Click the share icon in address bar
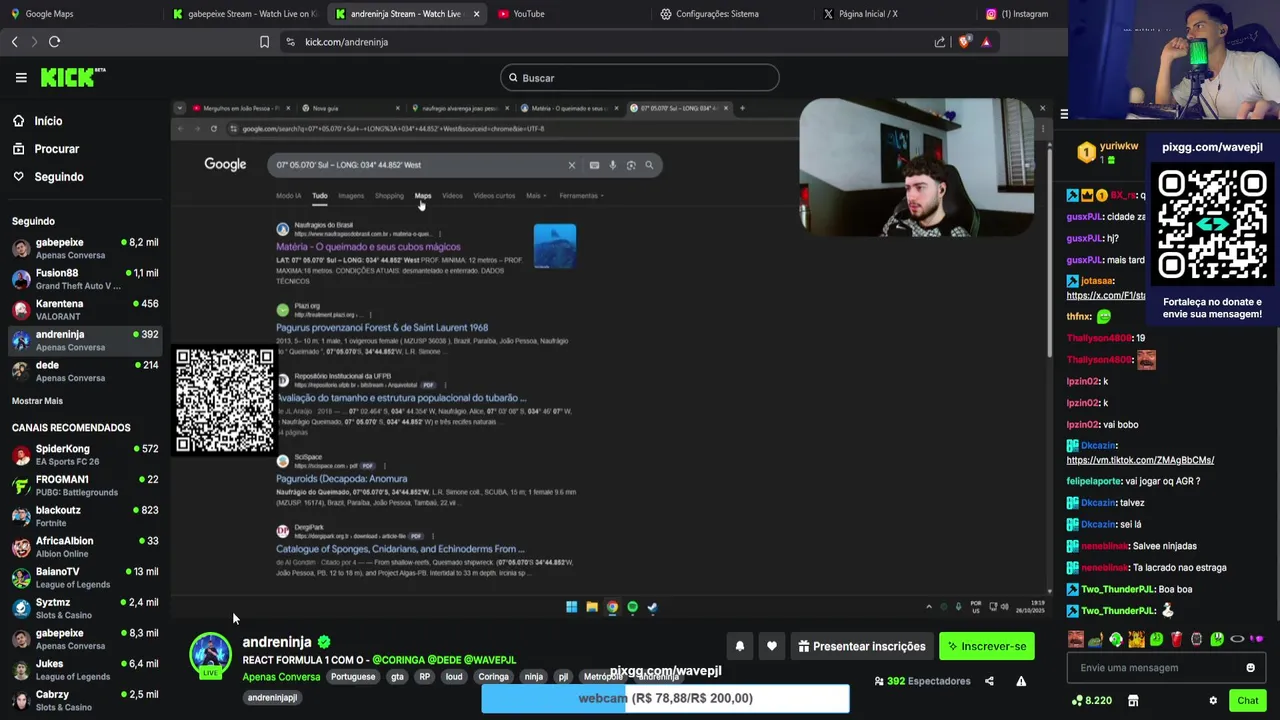 (940, 42)
